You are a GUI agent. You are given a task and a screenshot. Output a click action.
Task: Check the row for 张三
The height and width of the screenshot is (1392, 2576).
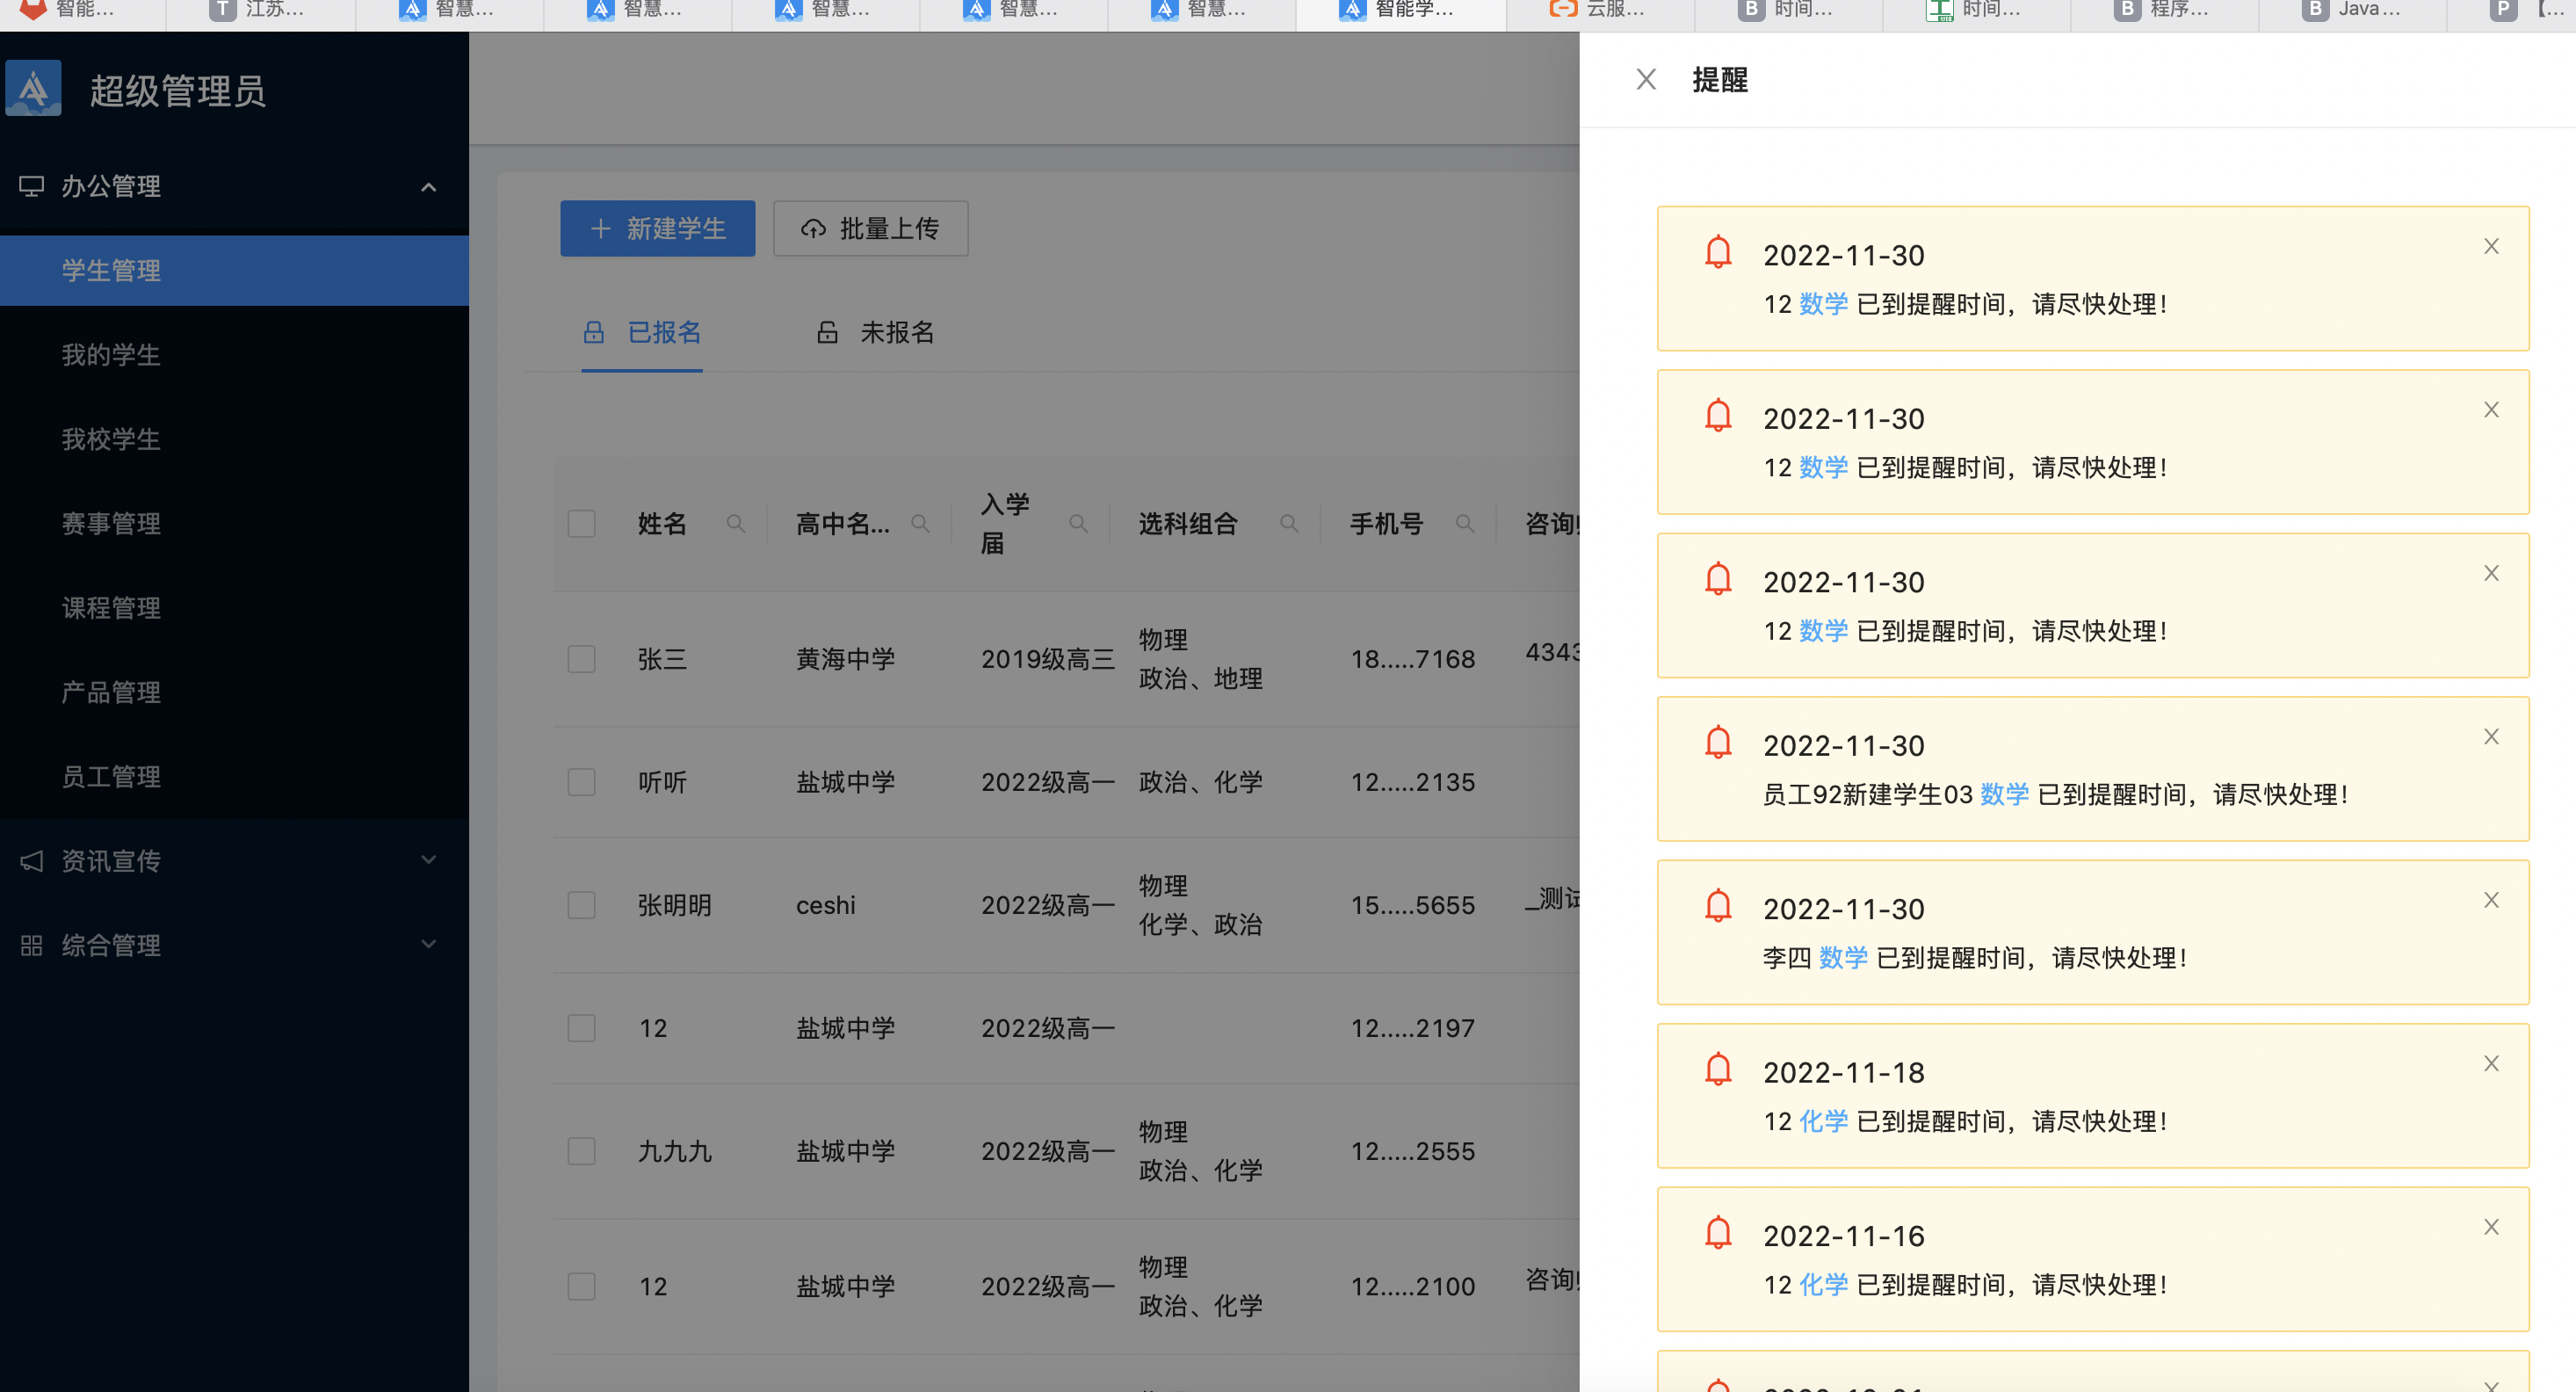click(x=581, y=659)
